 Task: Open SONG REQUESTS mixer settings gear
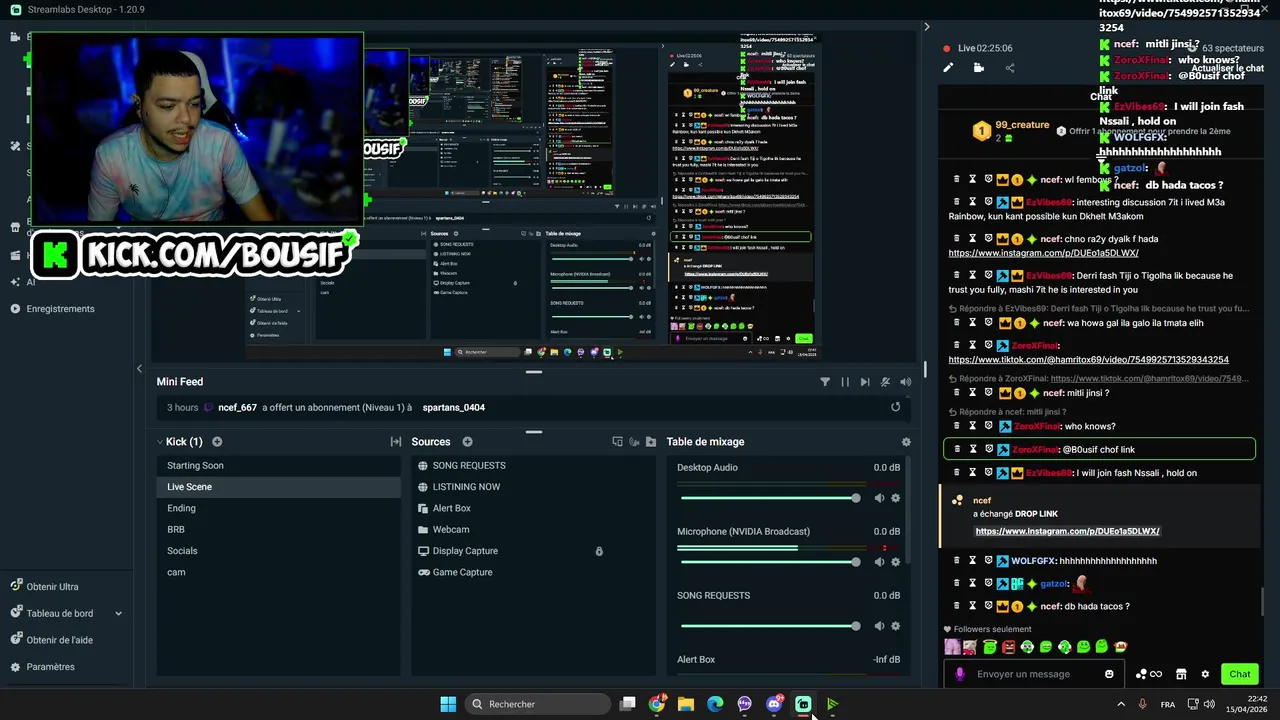895,626
